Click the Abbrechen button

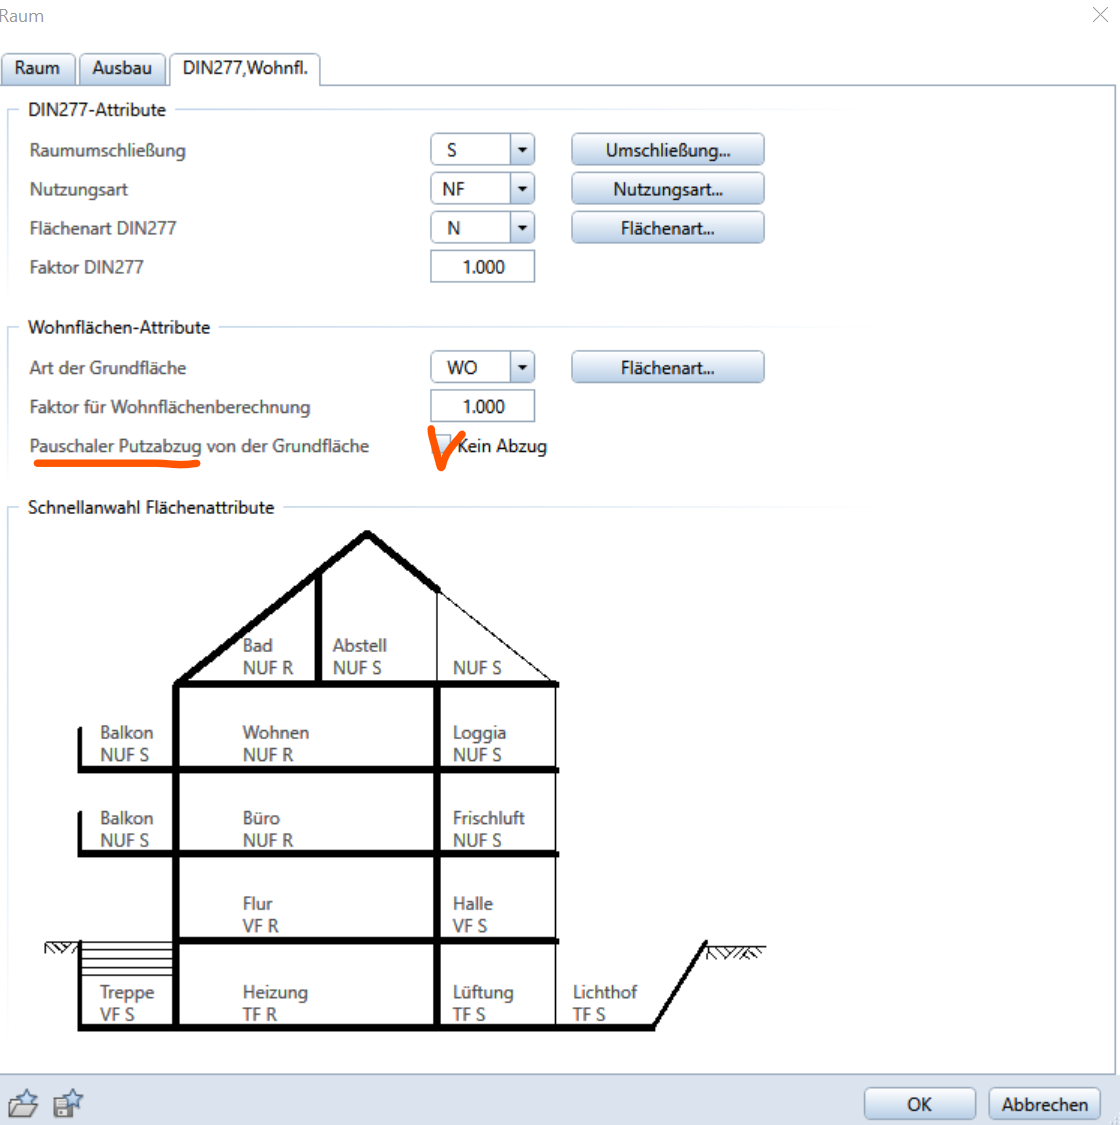(1044, 1104)
